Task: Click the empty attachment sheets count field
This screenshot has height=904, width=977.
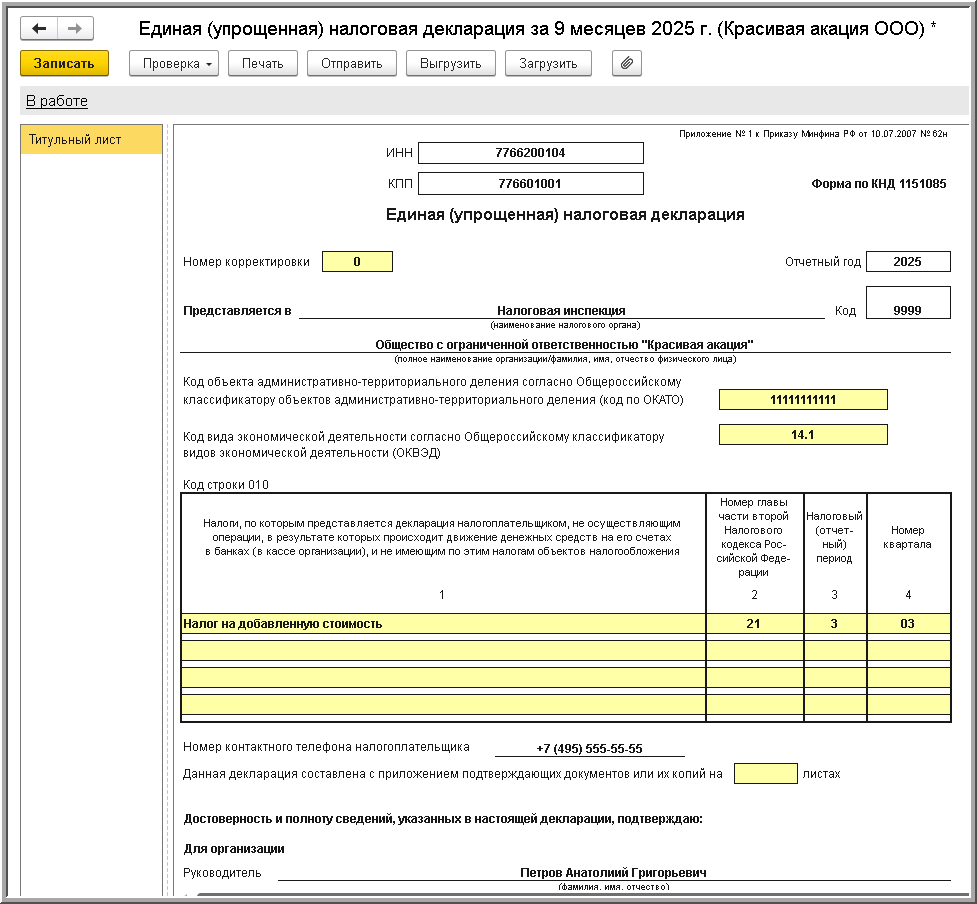Action: [x=765, y=774]
